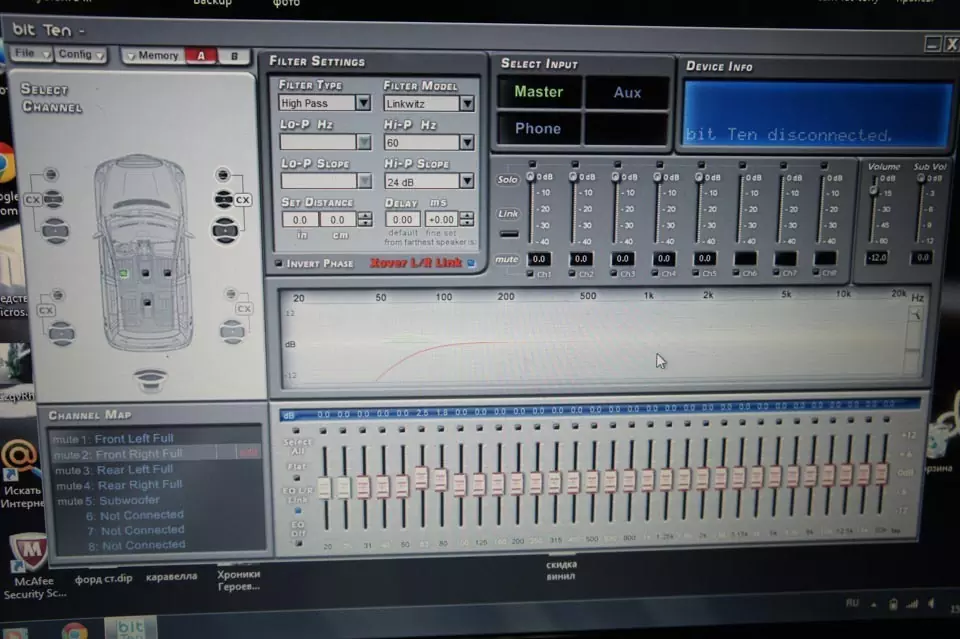
Task: Click the front right CX coaxial icon
Action: point(242,200)
